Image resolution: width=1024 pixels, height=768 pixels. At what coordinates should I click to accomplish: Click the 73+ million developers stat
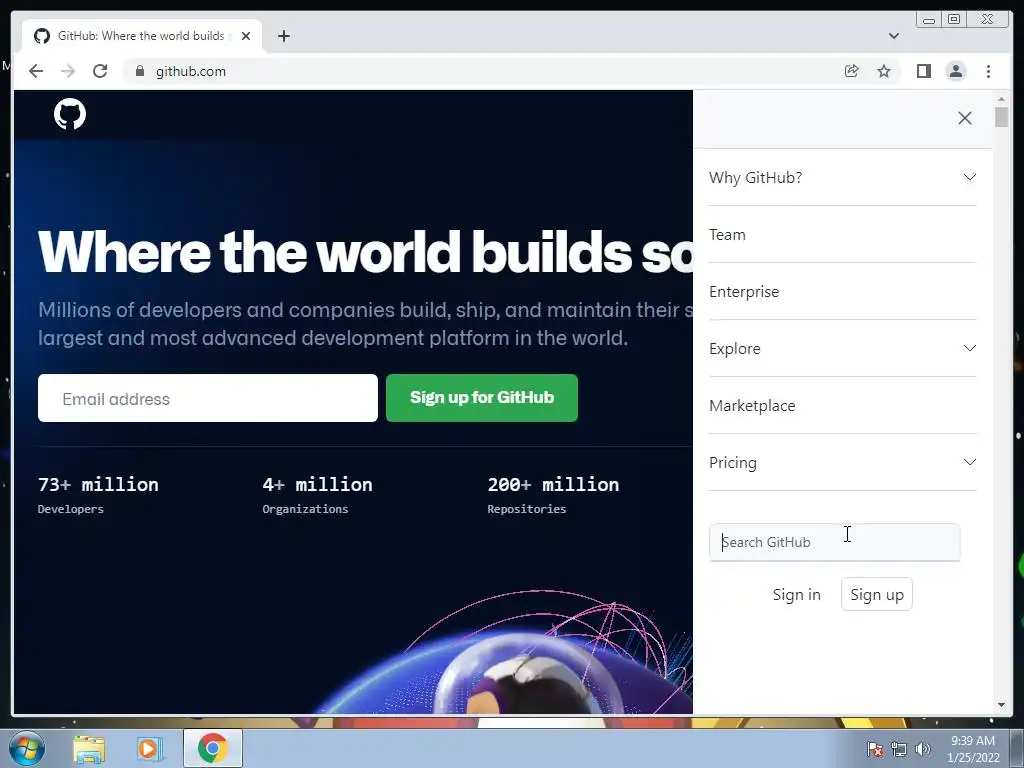(x=98, y=494)
